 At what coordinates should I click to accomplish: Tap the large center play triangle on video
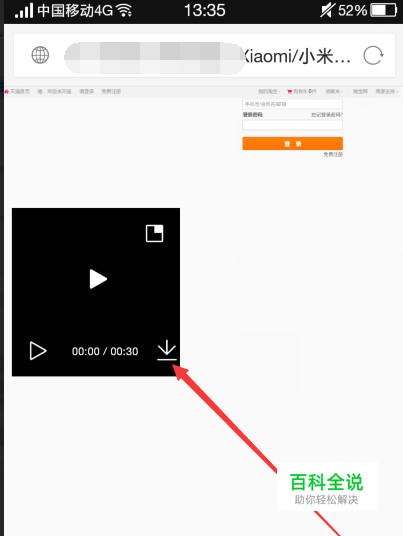point(98,279)
